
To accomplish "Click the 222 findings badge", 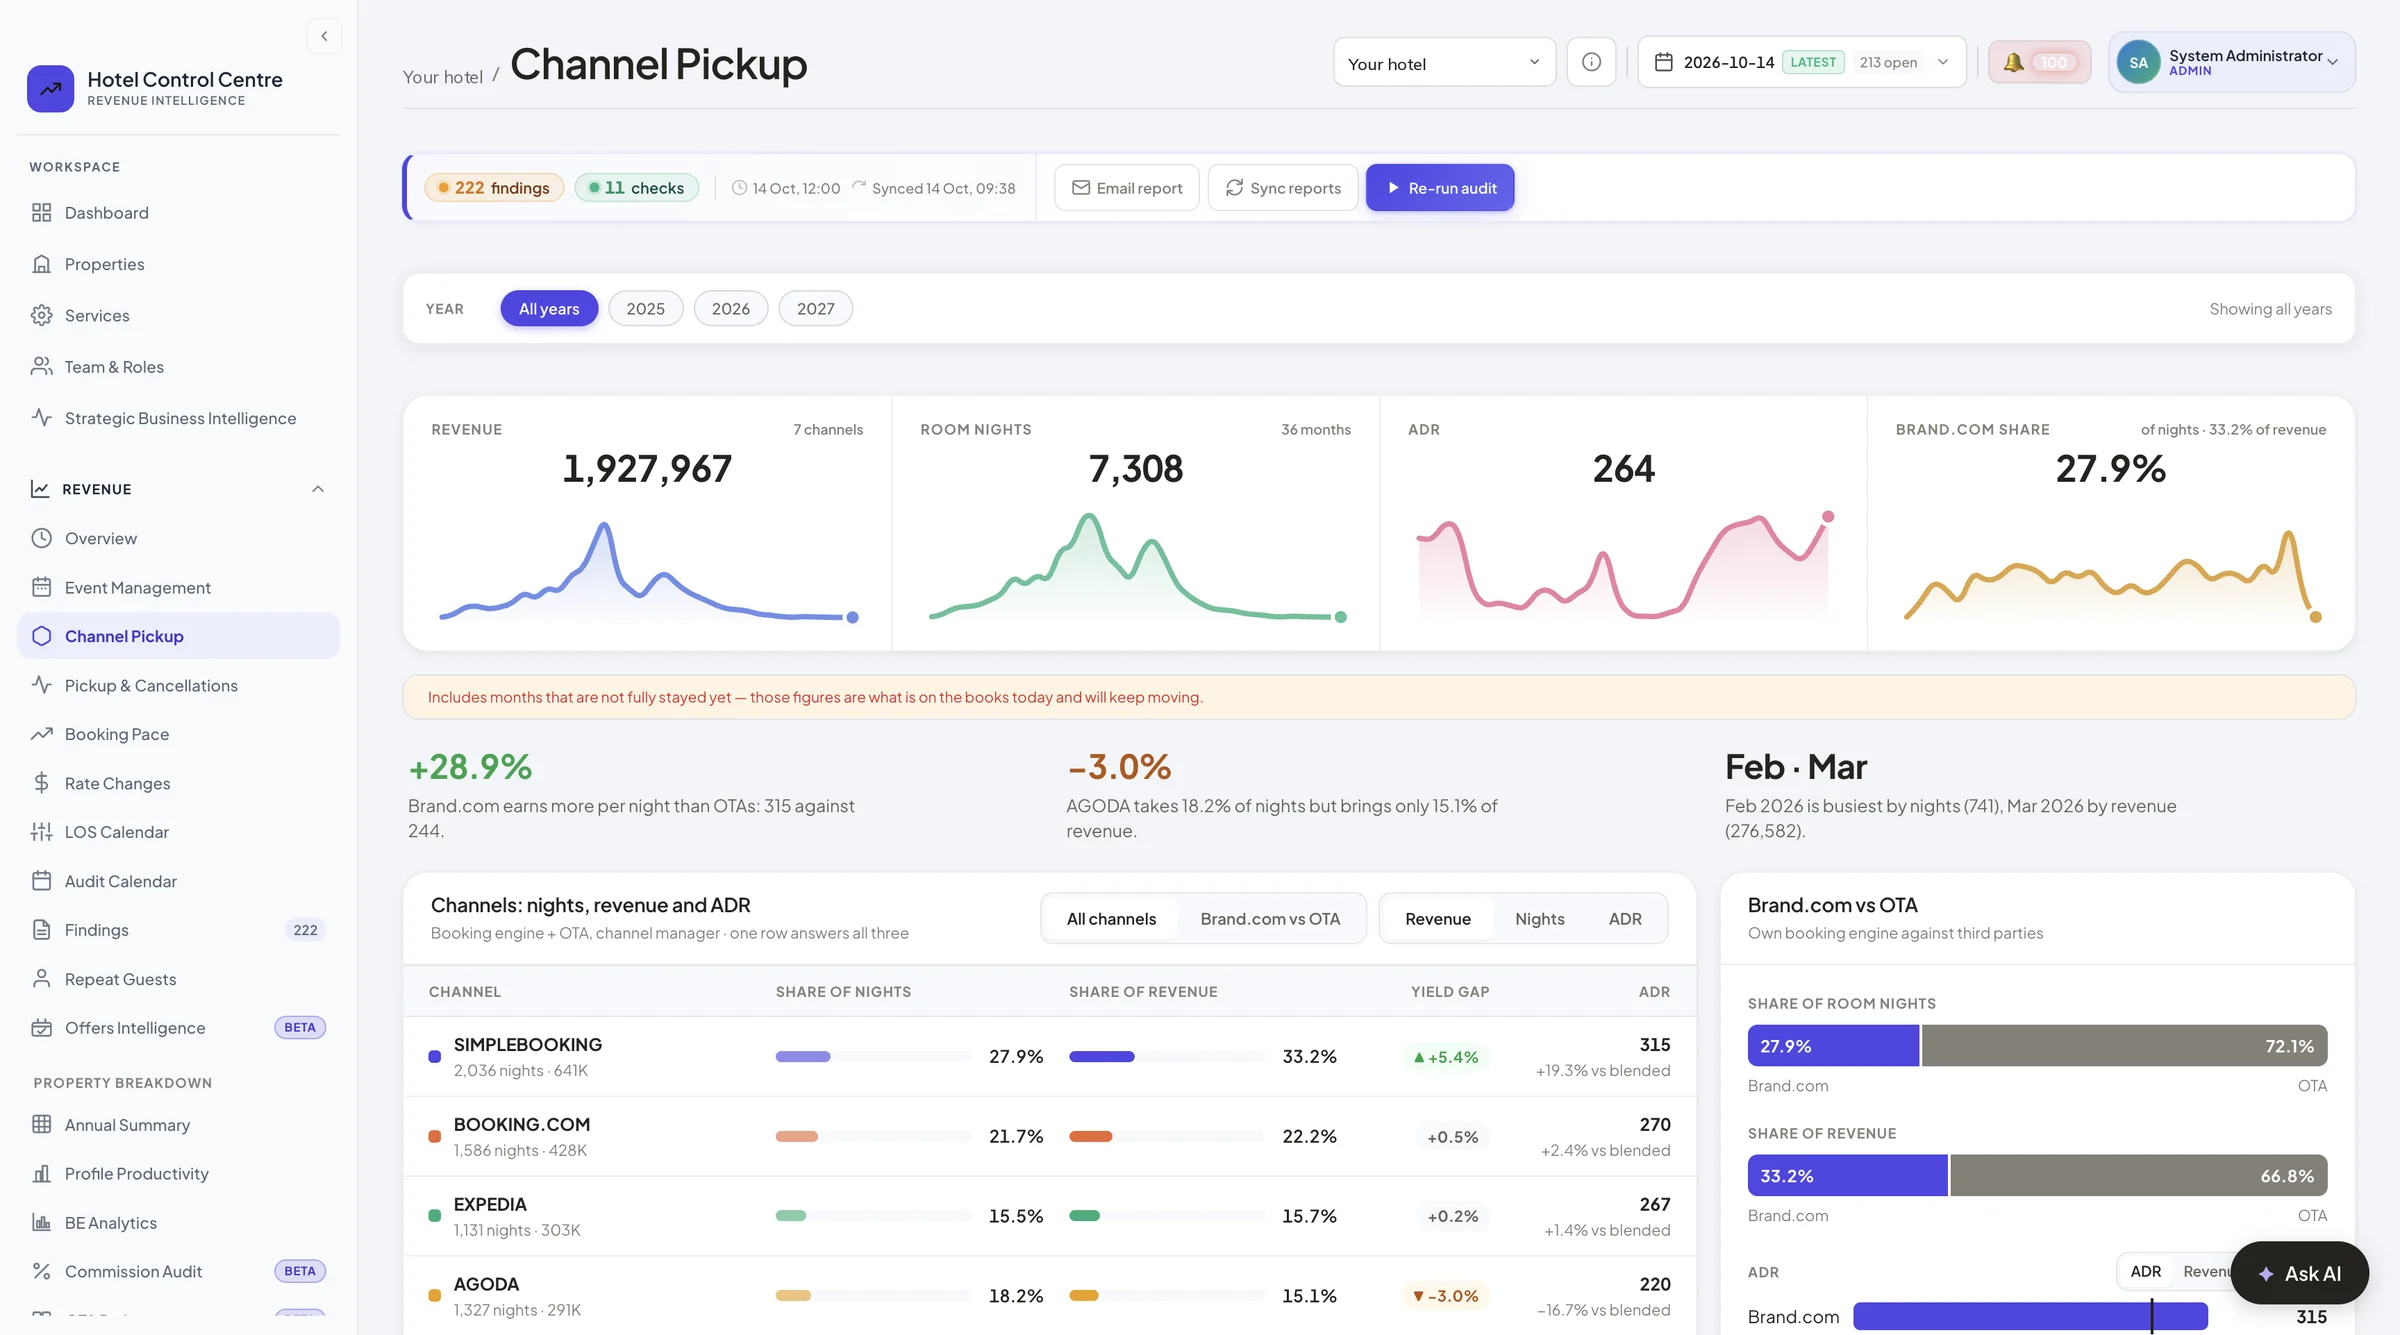I will 494,187.
